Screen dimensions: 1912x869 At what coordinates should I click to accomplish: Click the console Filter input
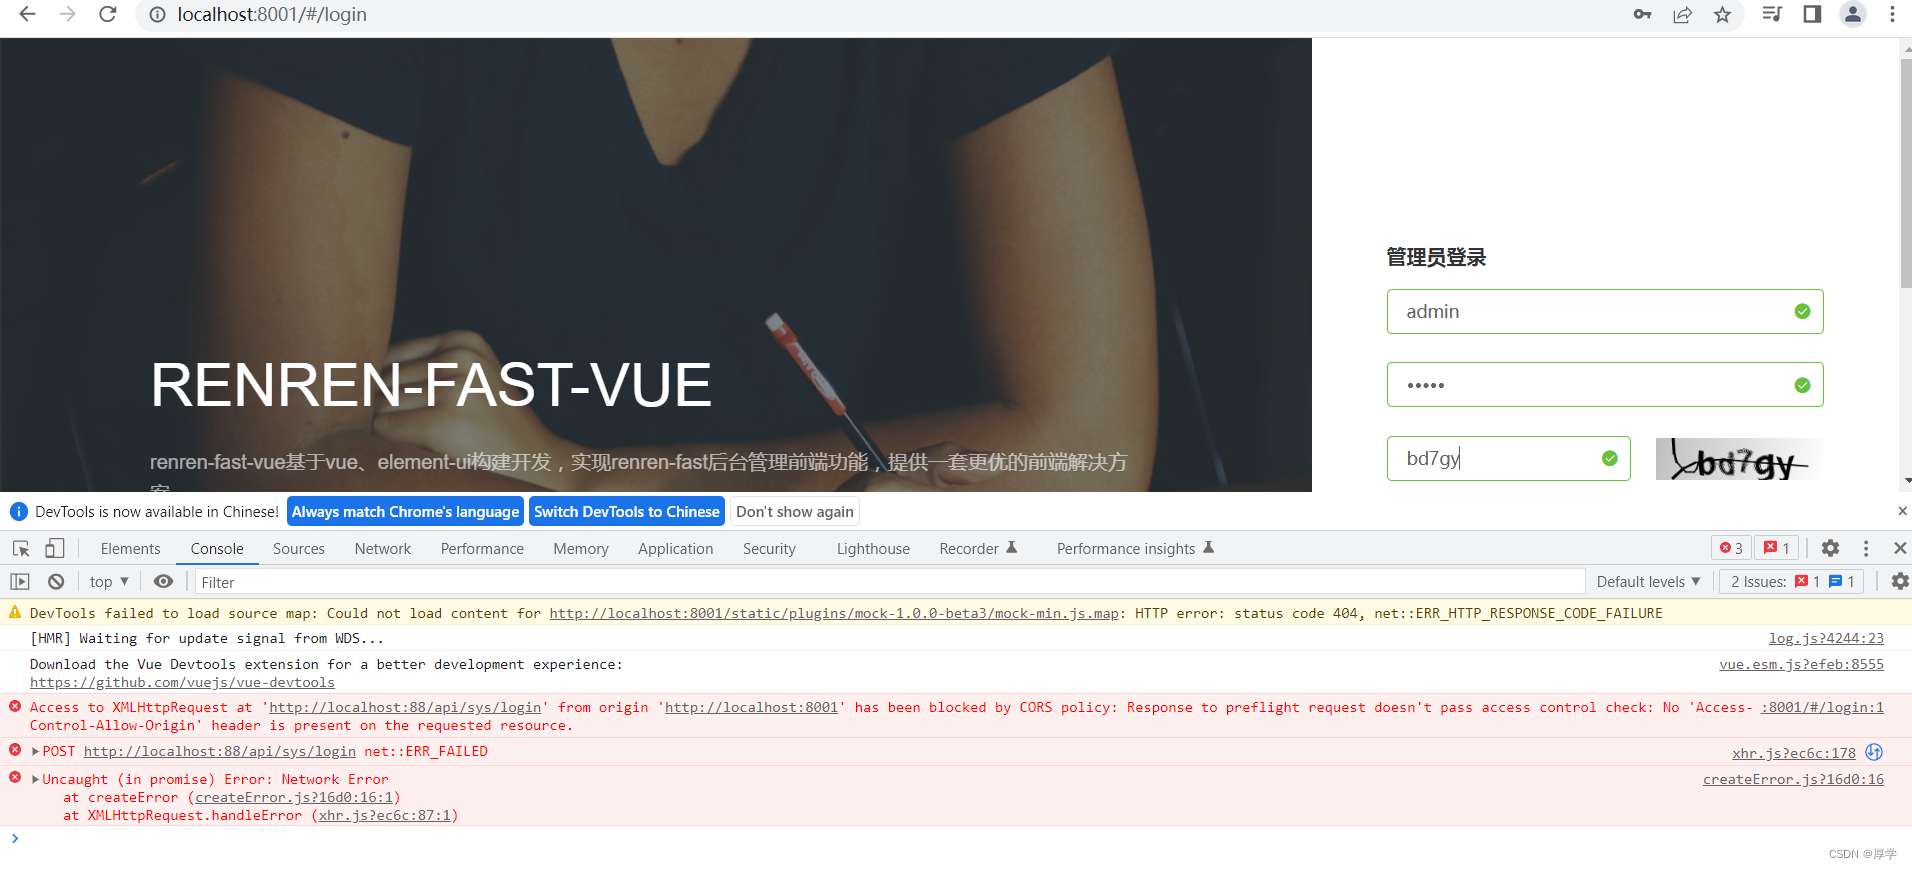[x=890, y=581]
